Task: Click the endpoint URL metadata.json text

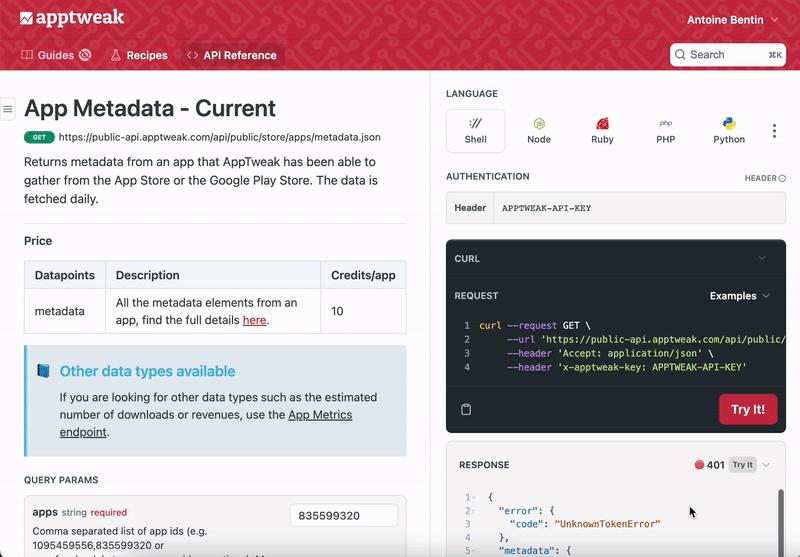Action: tap(219, 137)
